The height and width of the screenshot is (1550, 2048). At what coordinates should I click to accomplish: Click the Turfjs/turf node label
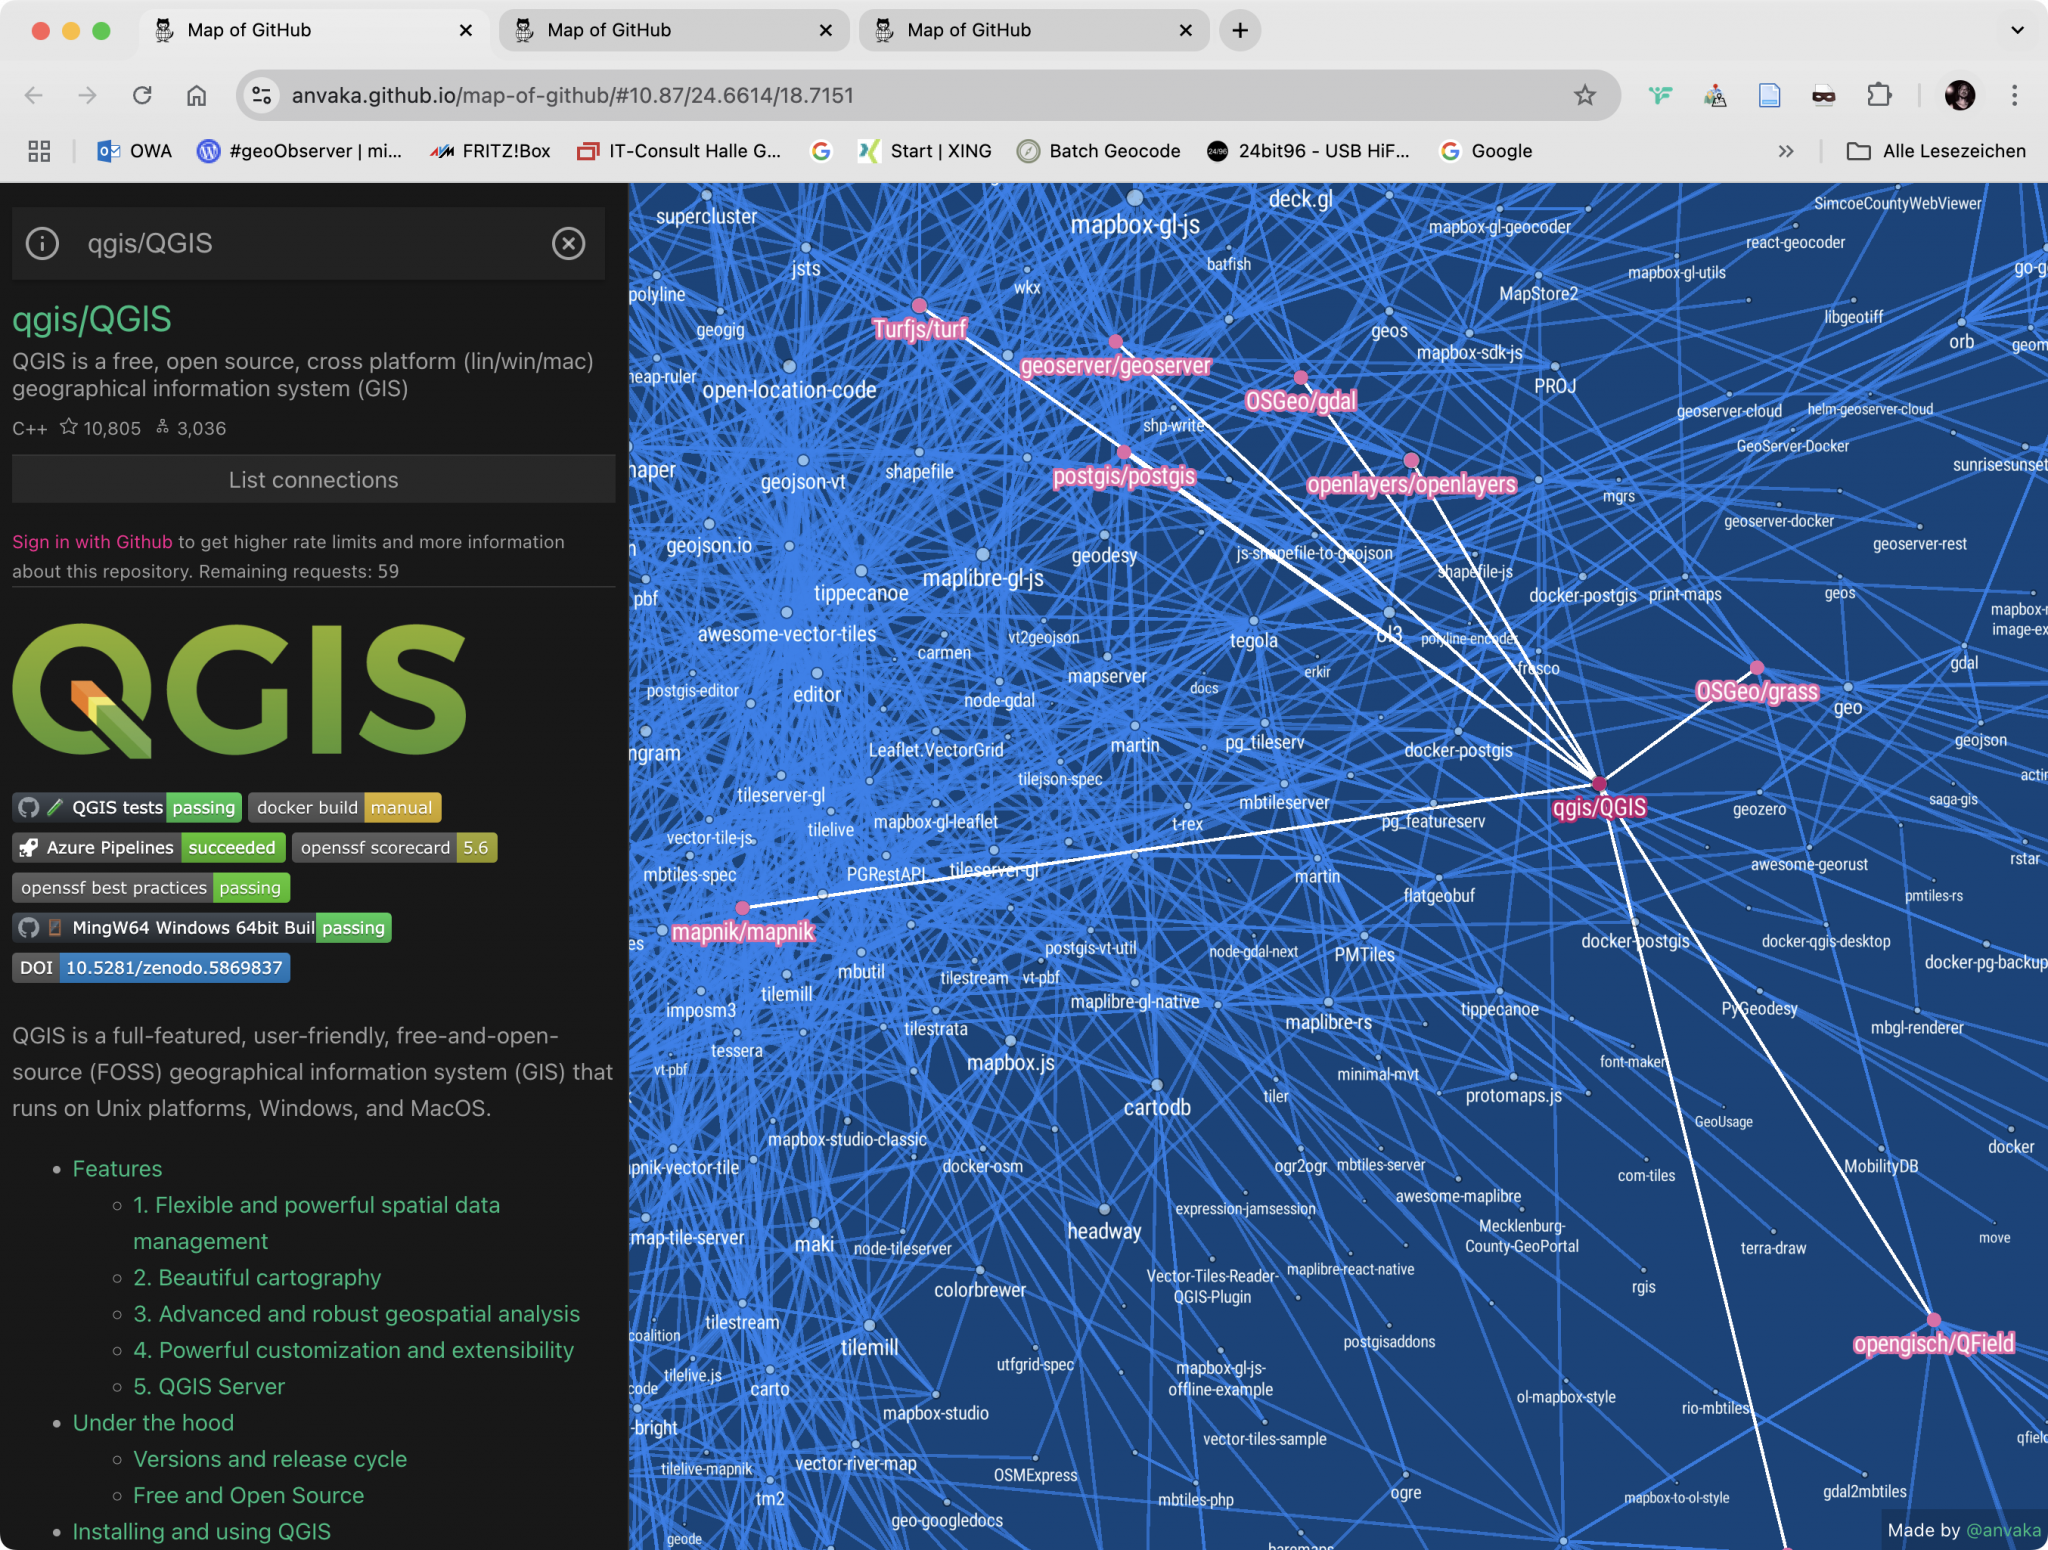click(x=919, y=329)
